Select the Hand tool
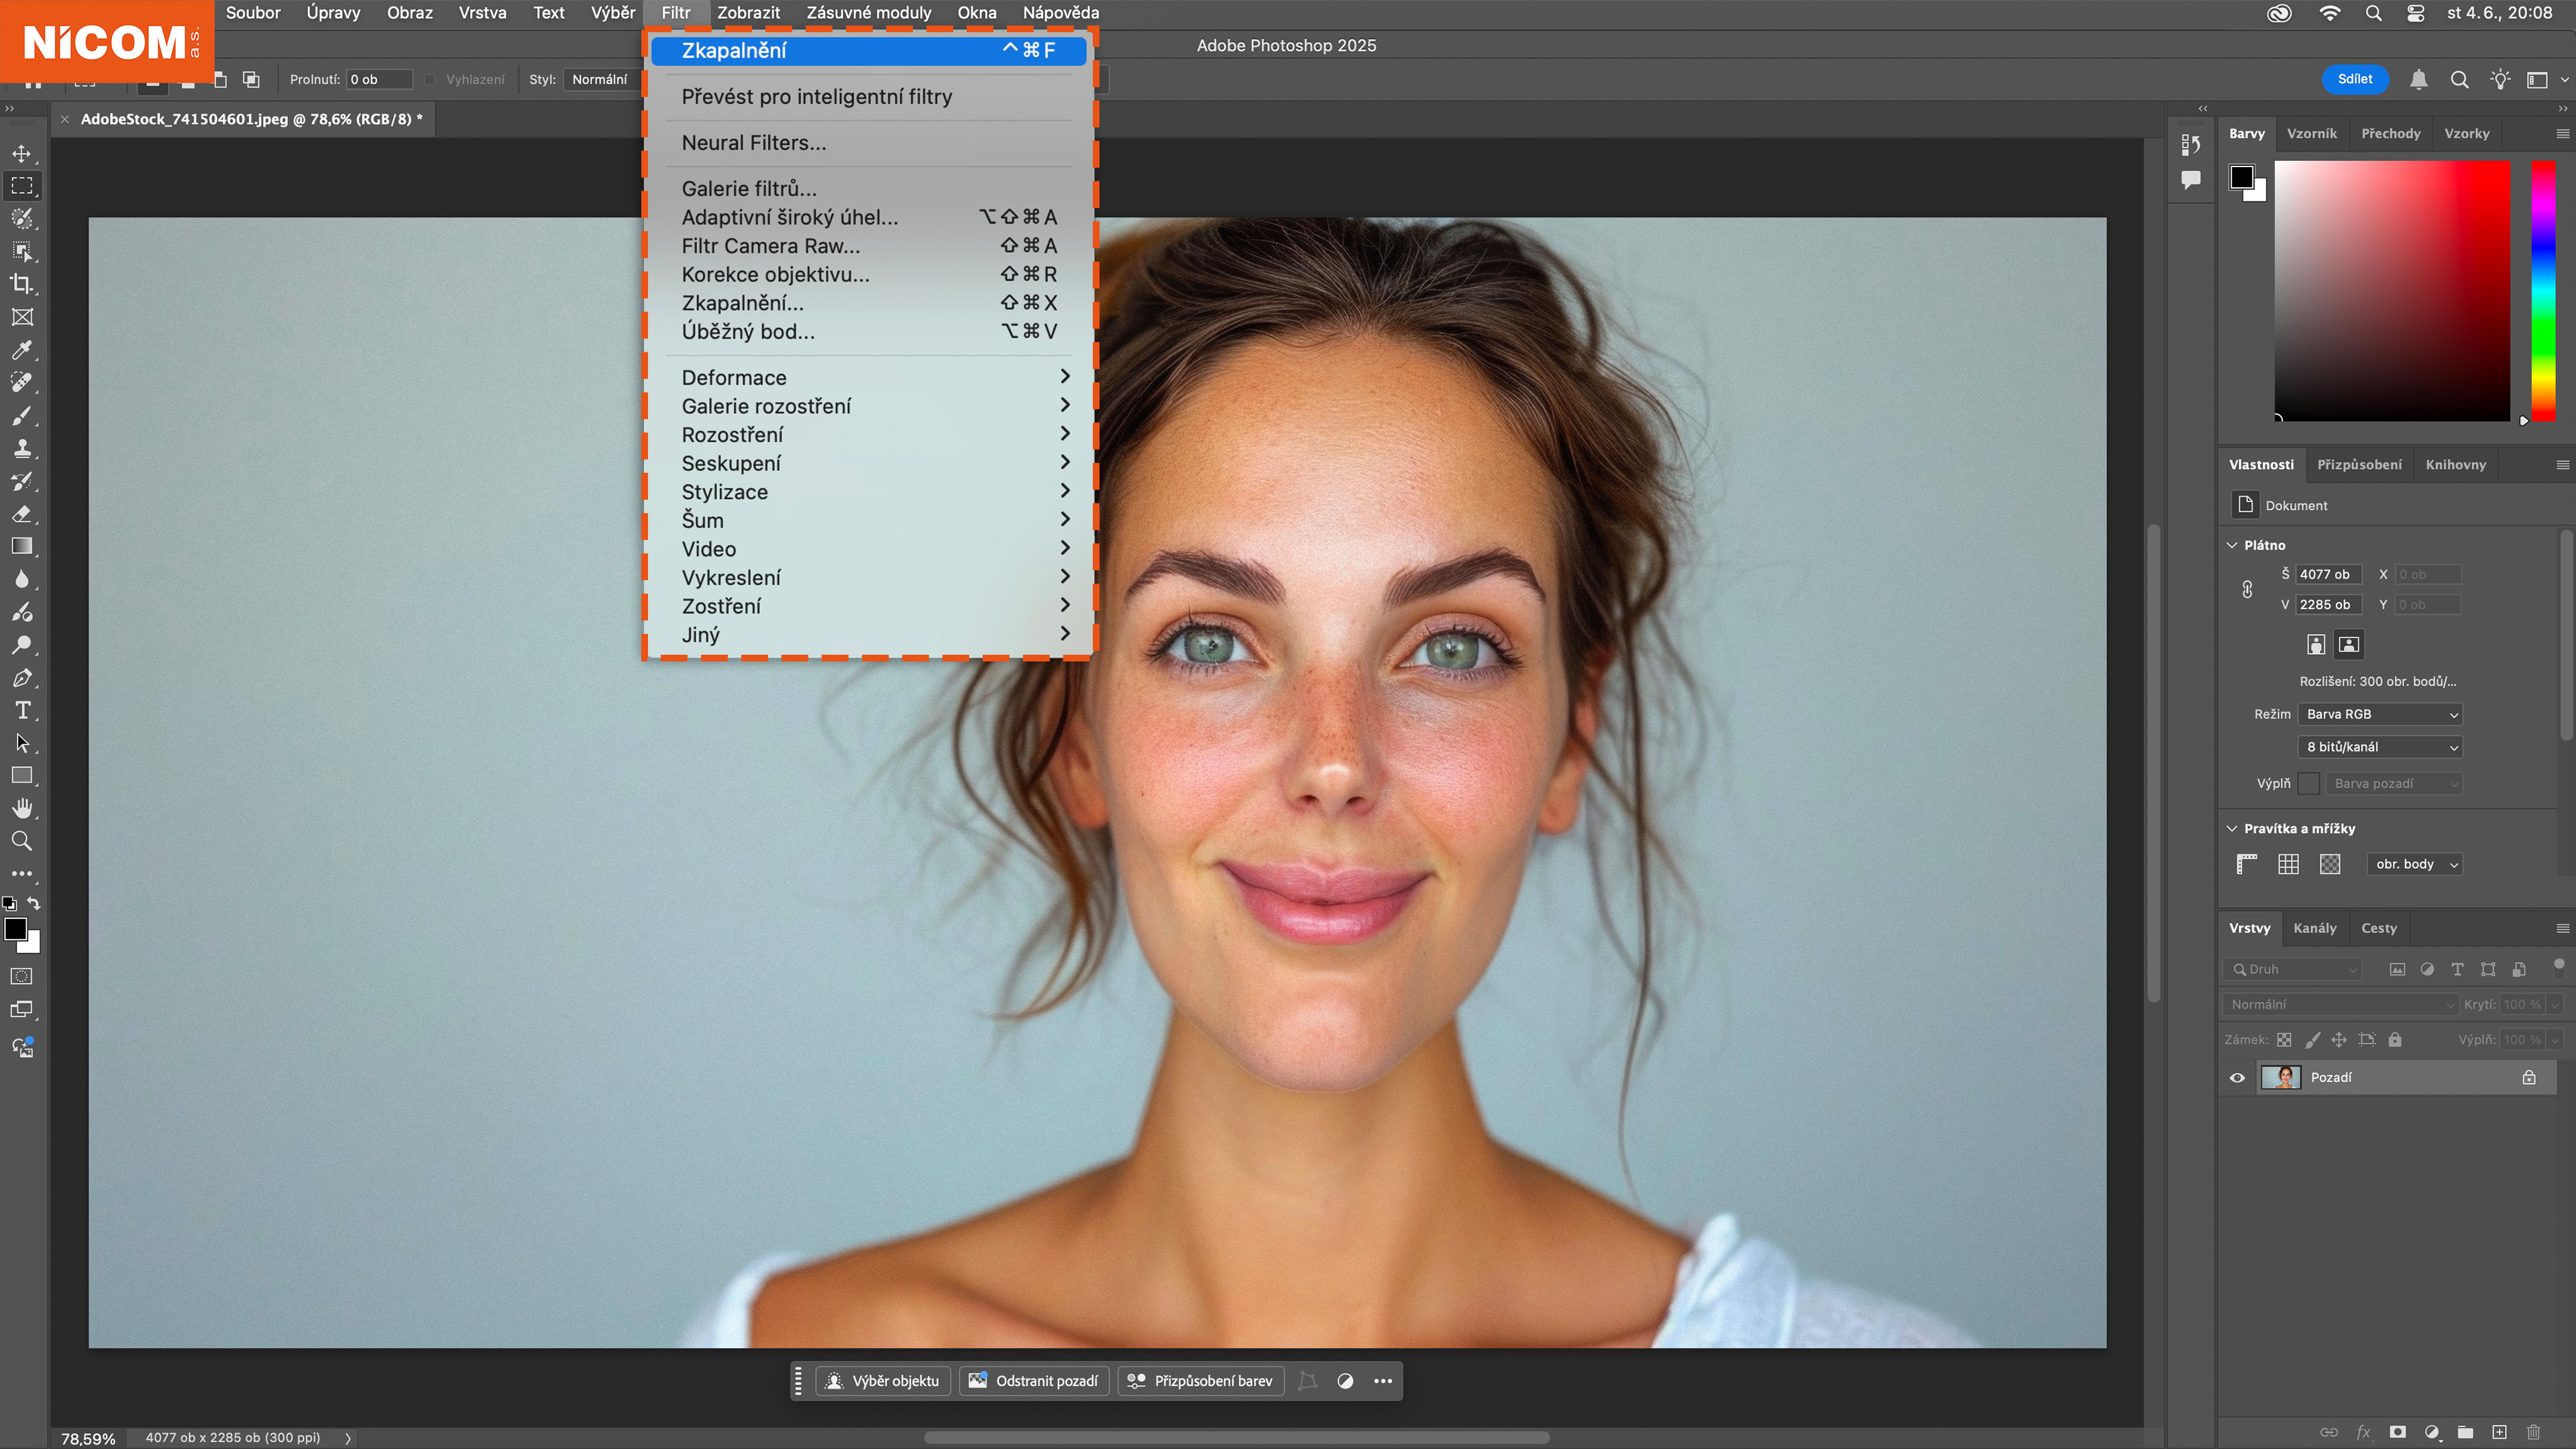 [22, 808]
